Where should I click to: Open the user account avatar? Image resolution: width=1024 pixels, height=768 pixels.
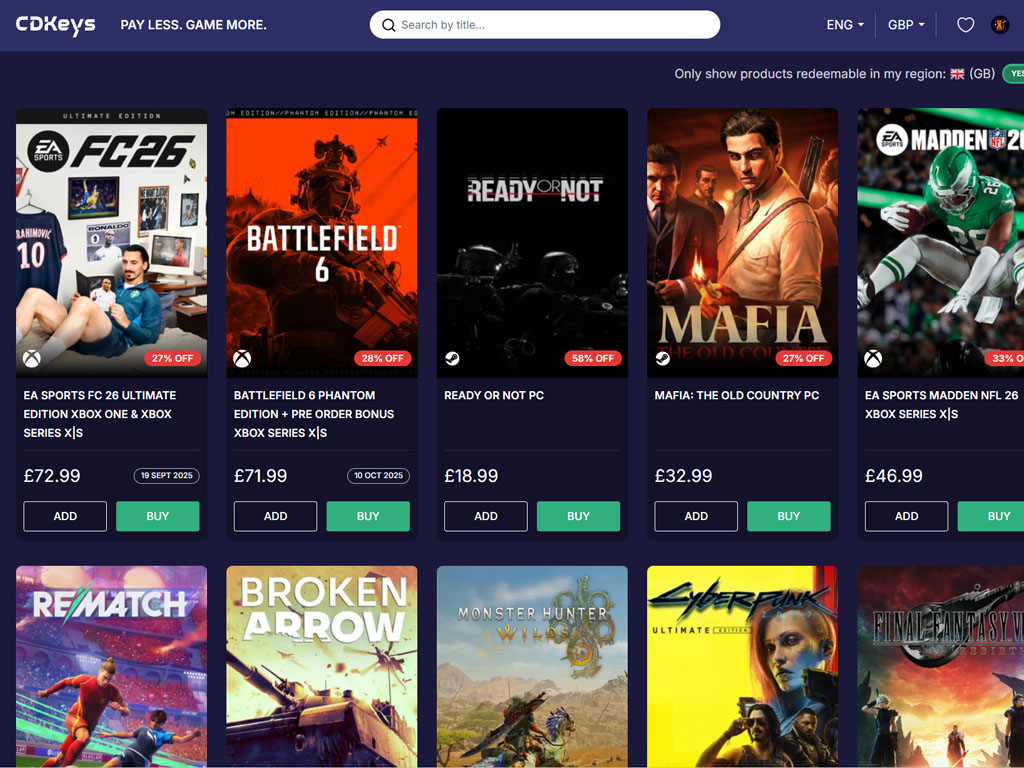[1000, 25]
